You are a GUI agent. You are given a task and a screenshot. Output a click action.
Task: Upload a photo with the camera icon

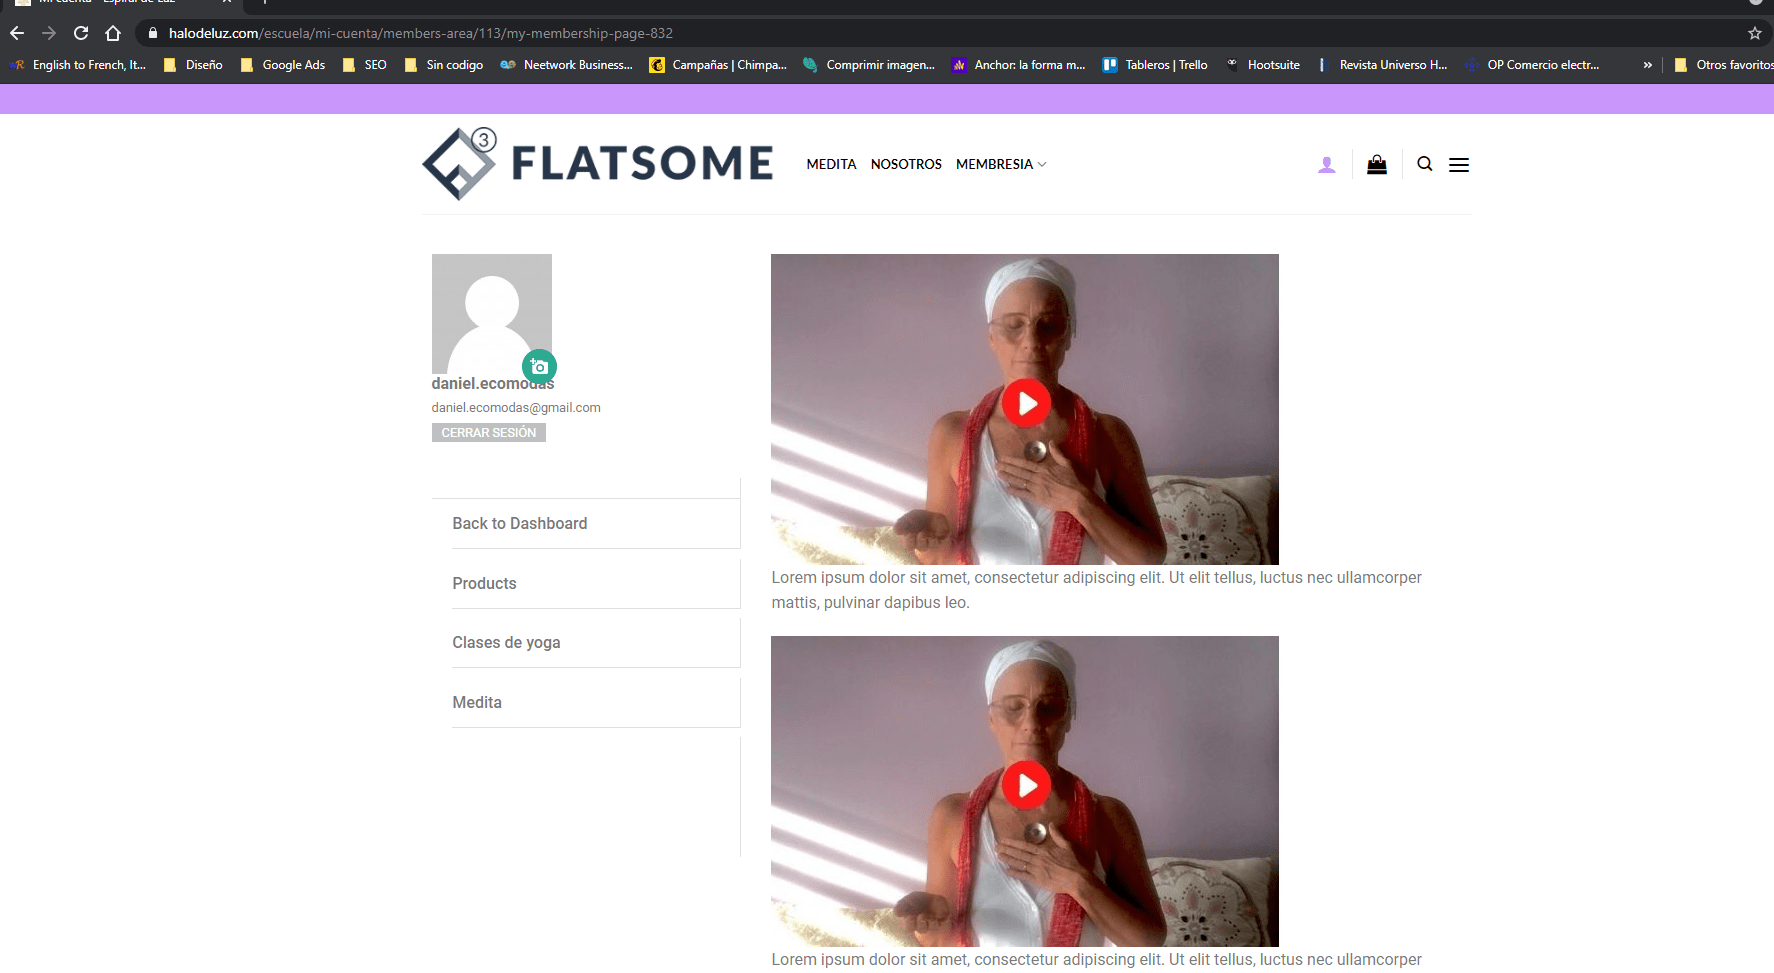(x=539, y=367)
